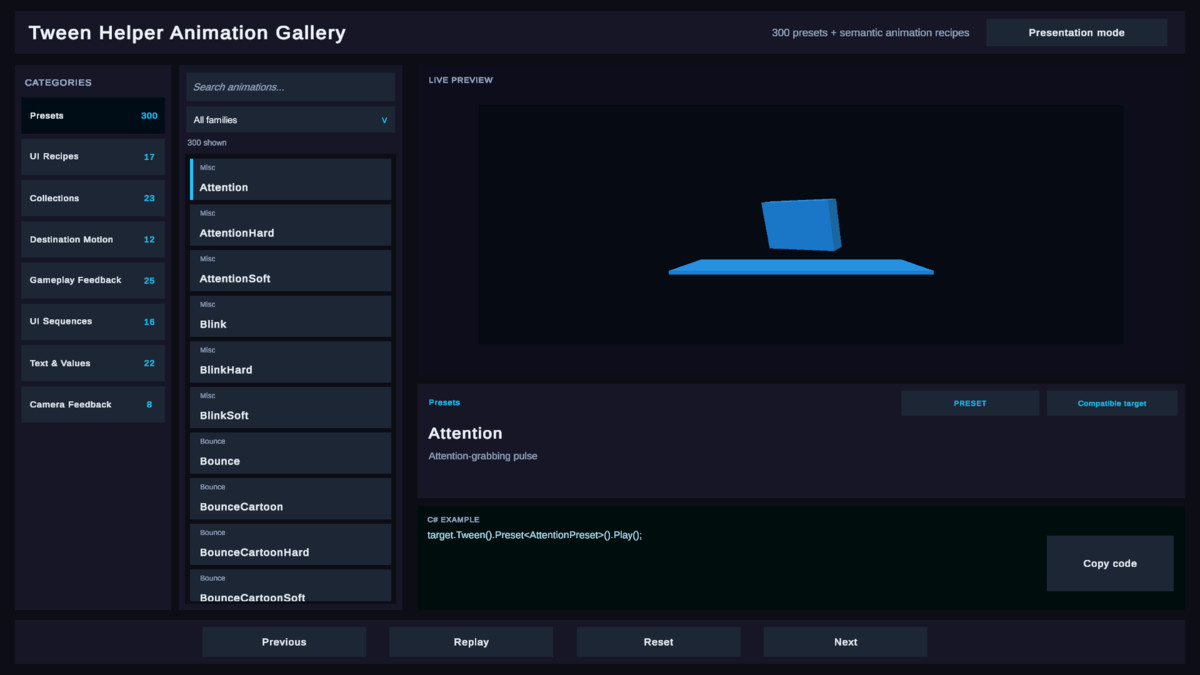Viewport: 1200px width, 675px height.
Task: Replay the current animation
Action: (471, 642)
